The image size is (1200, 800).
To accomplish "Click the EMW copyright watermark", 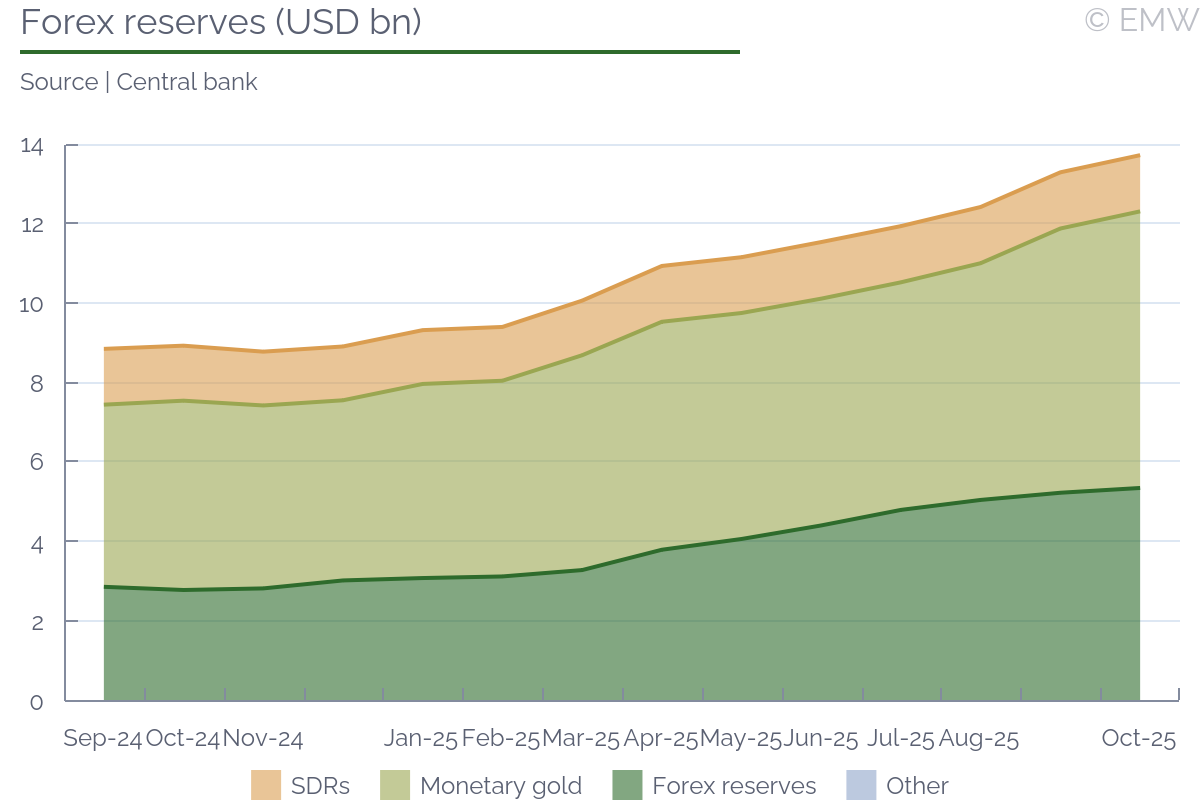I will [1140, 19].
